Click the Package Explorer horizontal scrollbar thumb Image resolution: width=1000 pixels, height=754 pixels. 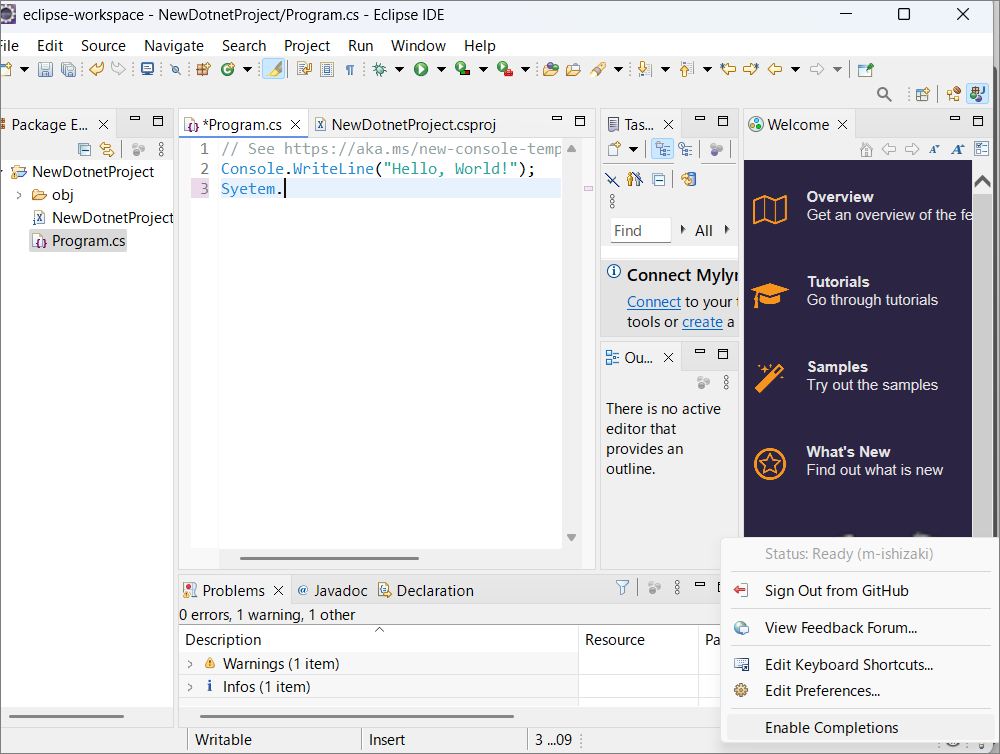(66, 716)
